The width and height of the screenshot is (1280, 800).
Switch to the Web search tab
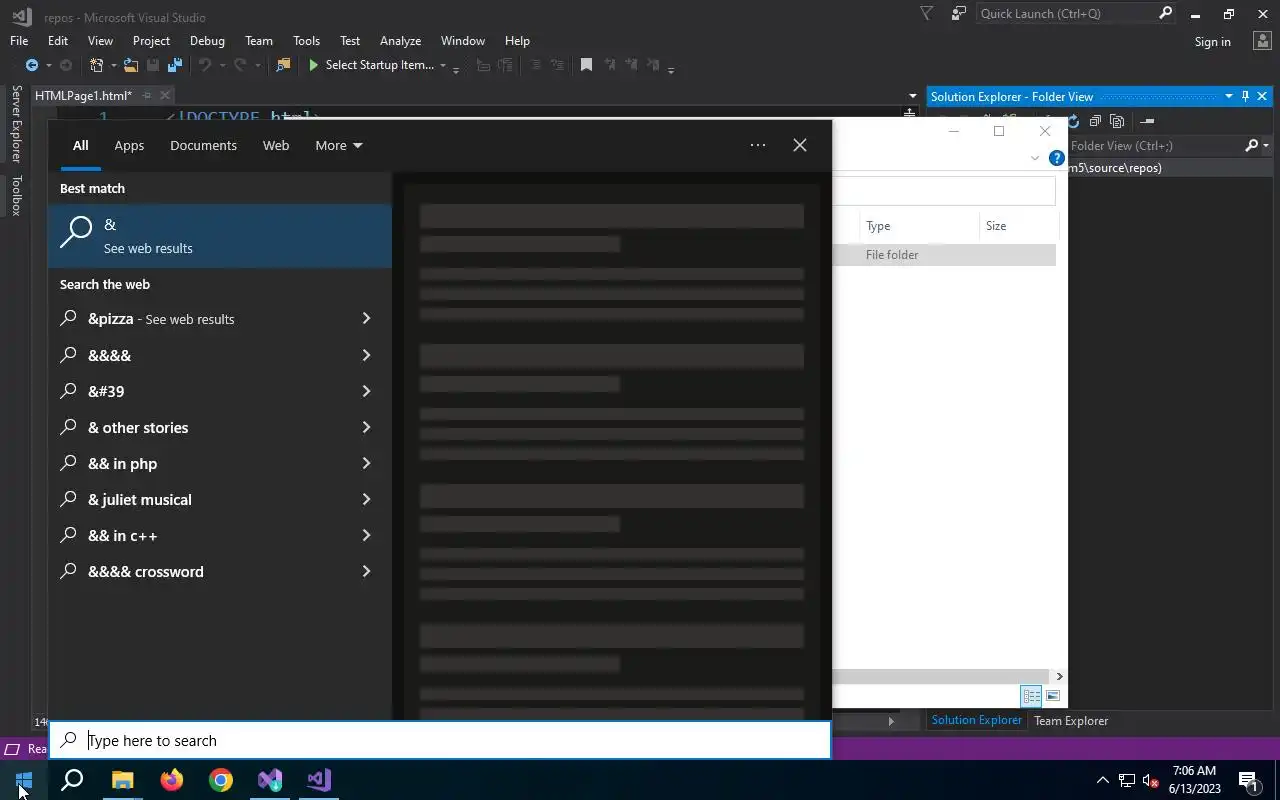point(276,145)
